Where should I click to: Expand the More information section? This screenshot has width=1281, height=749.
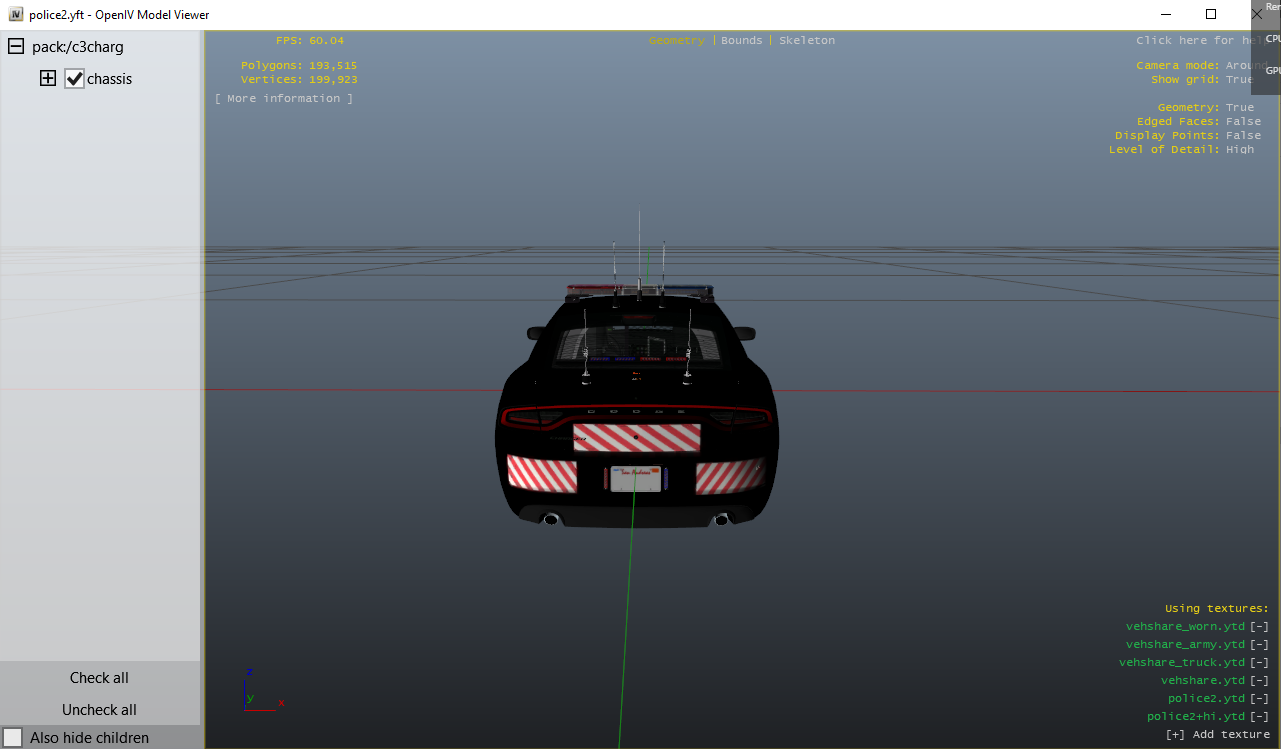[284, 99]
